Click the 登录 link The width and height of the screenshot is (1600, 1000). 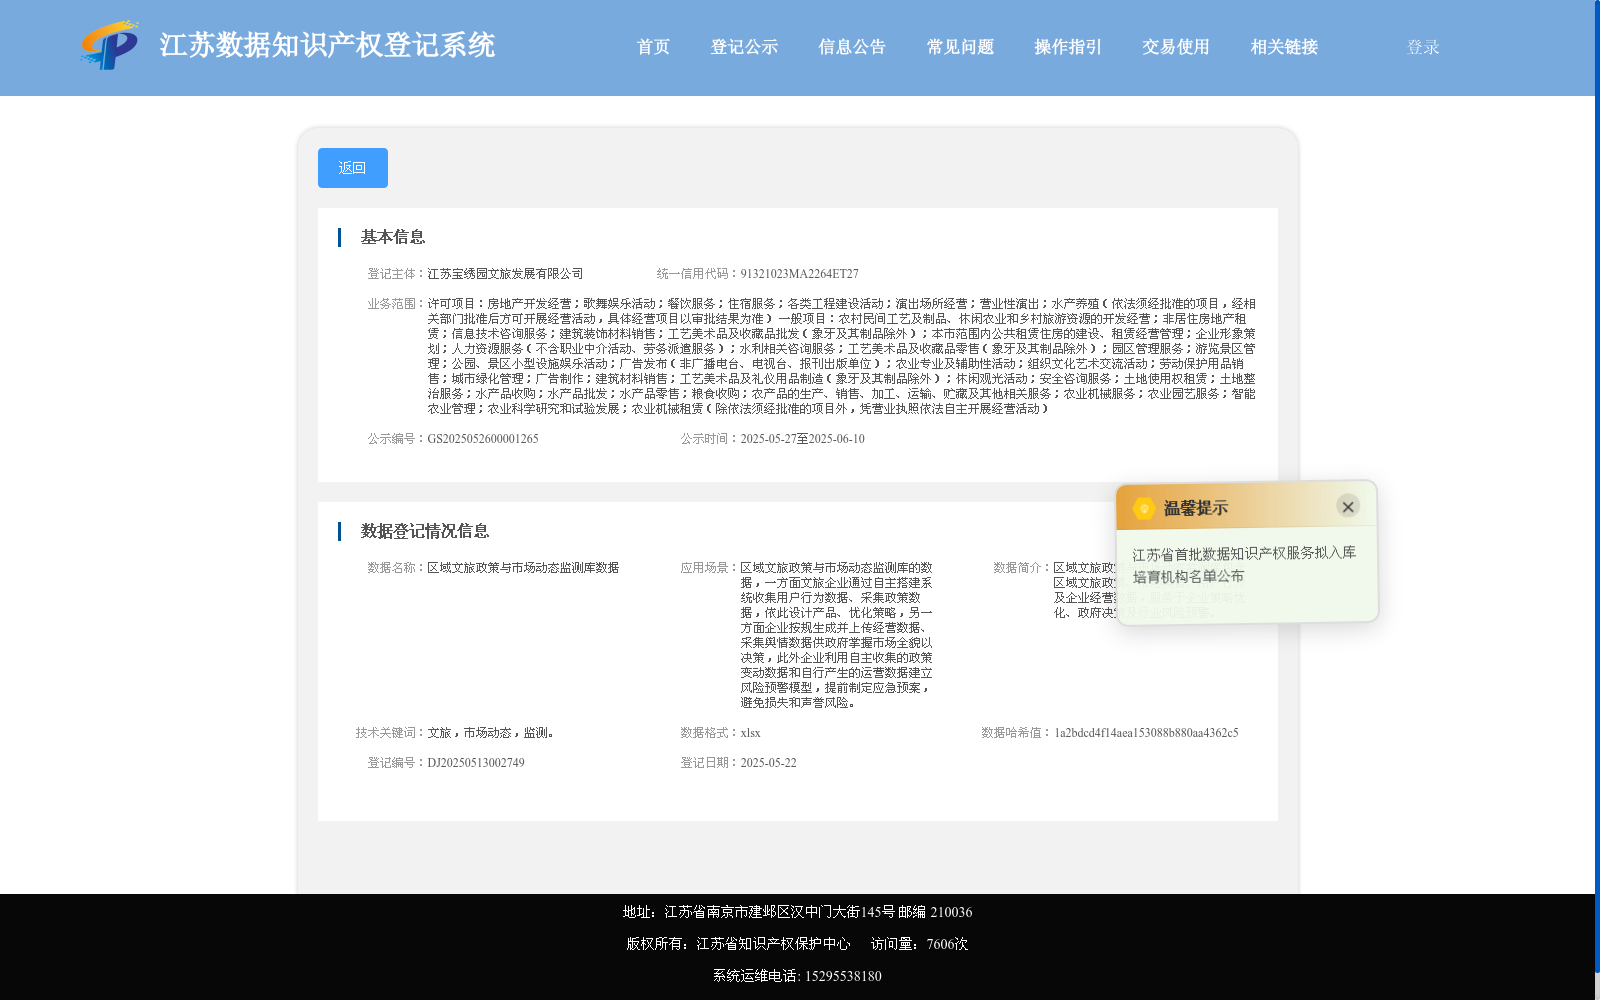(x=1423, y=47)
